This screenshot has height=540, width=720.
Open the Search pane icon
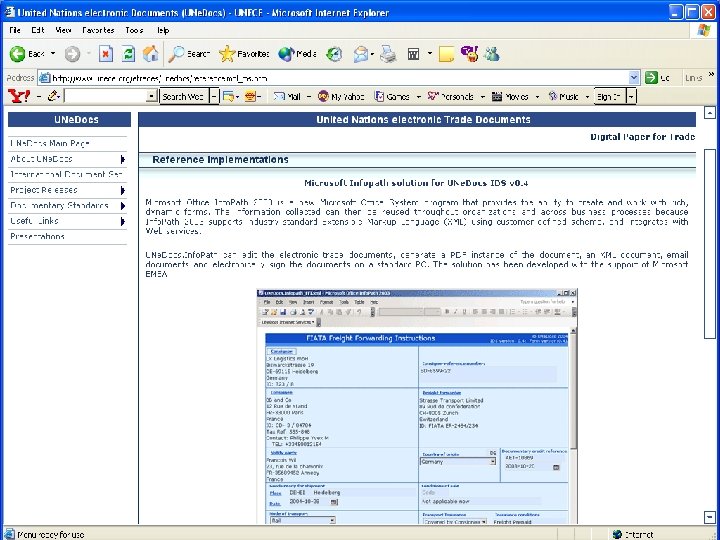(x=176, y=54)
